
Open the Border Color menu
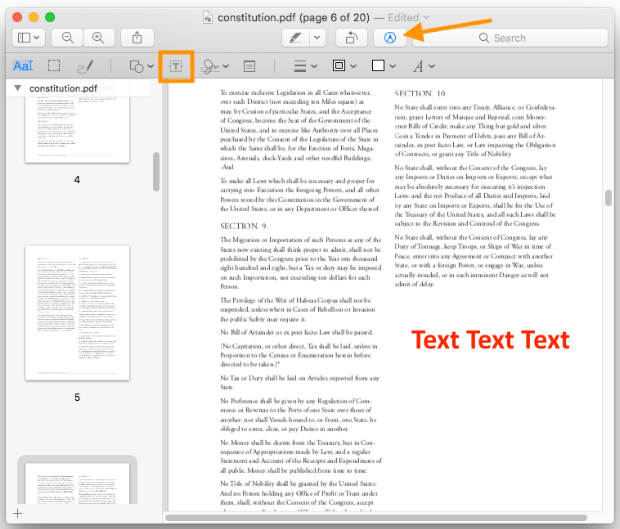coord(344,66)
